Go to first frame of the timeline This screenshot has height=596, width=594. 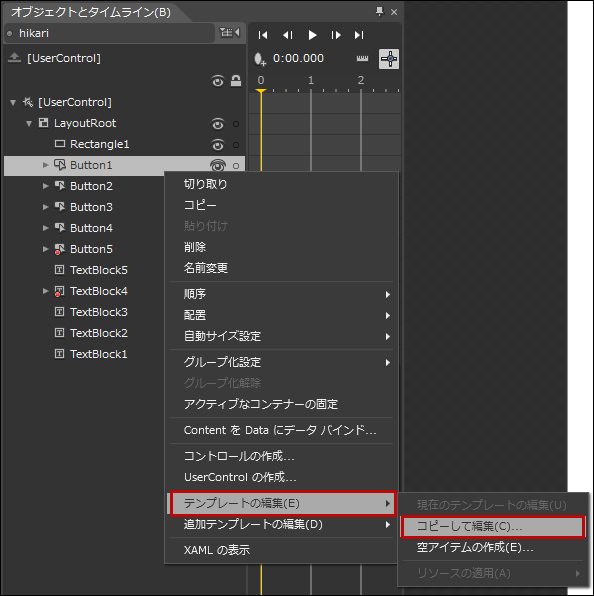coord(263,35)
